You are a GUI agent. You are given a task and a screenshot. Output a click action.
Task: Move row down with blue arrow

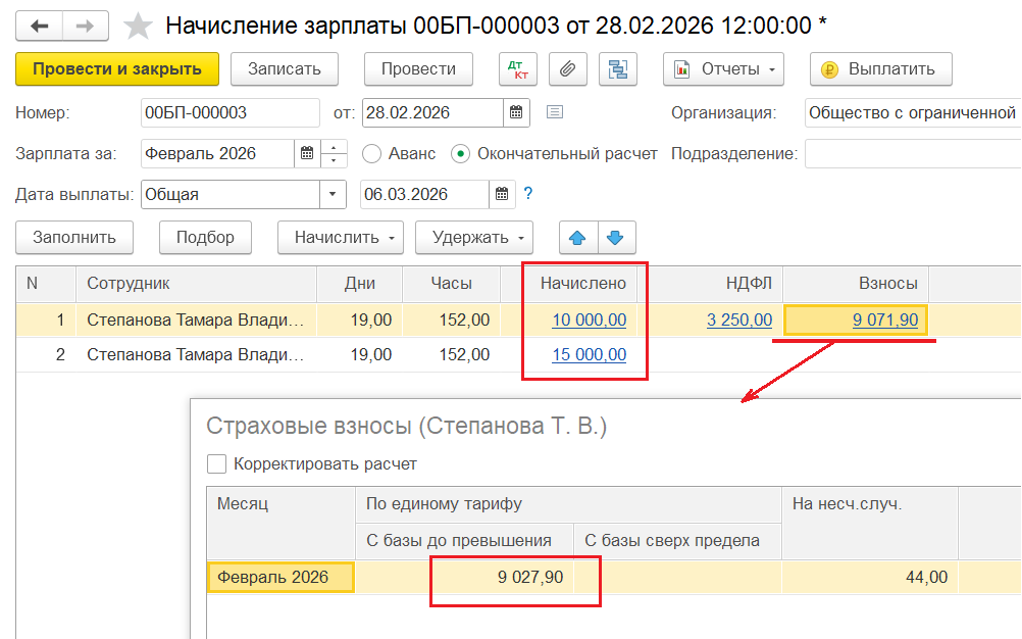click(x=616, y=237)
